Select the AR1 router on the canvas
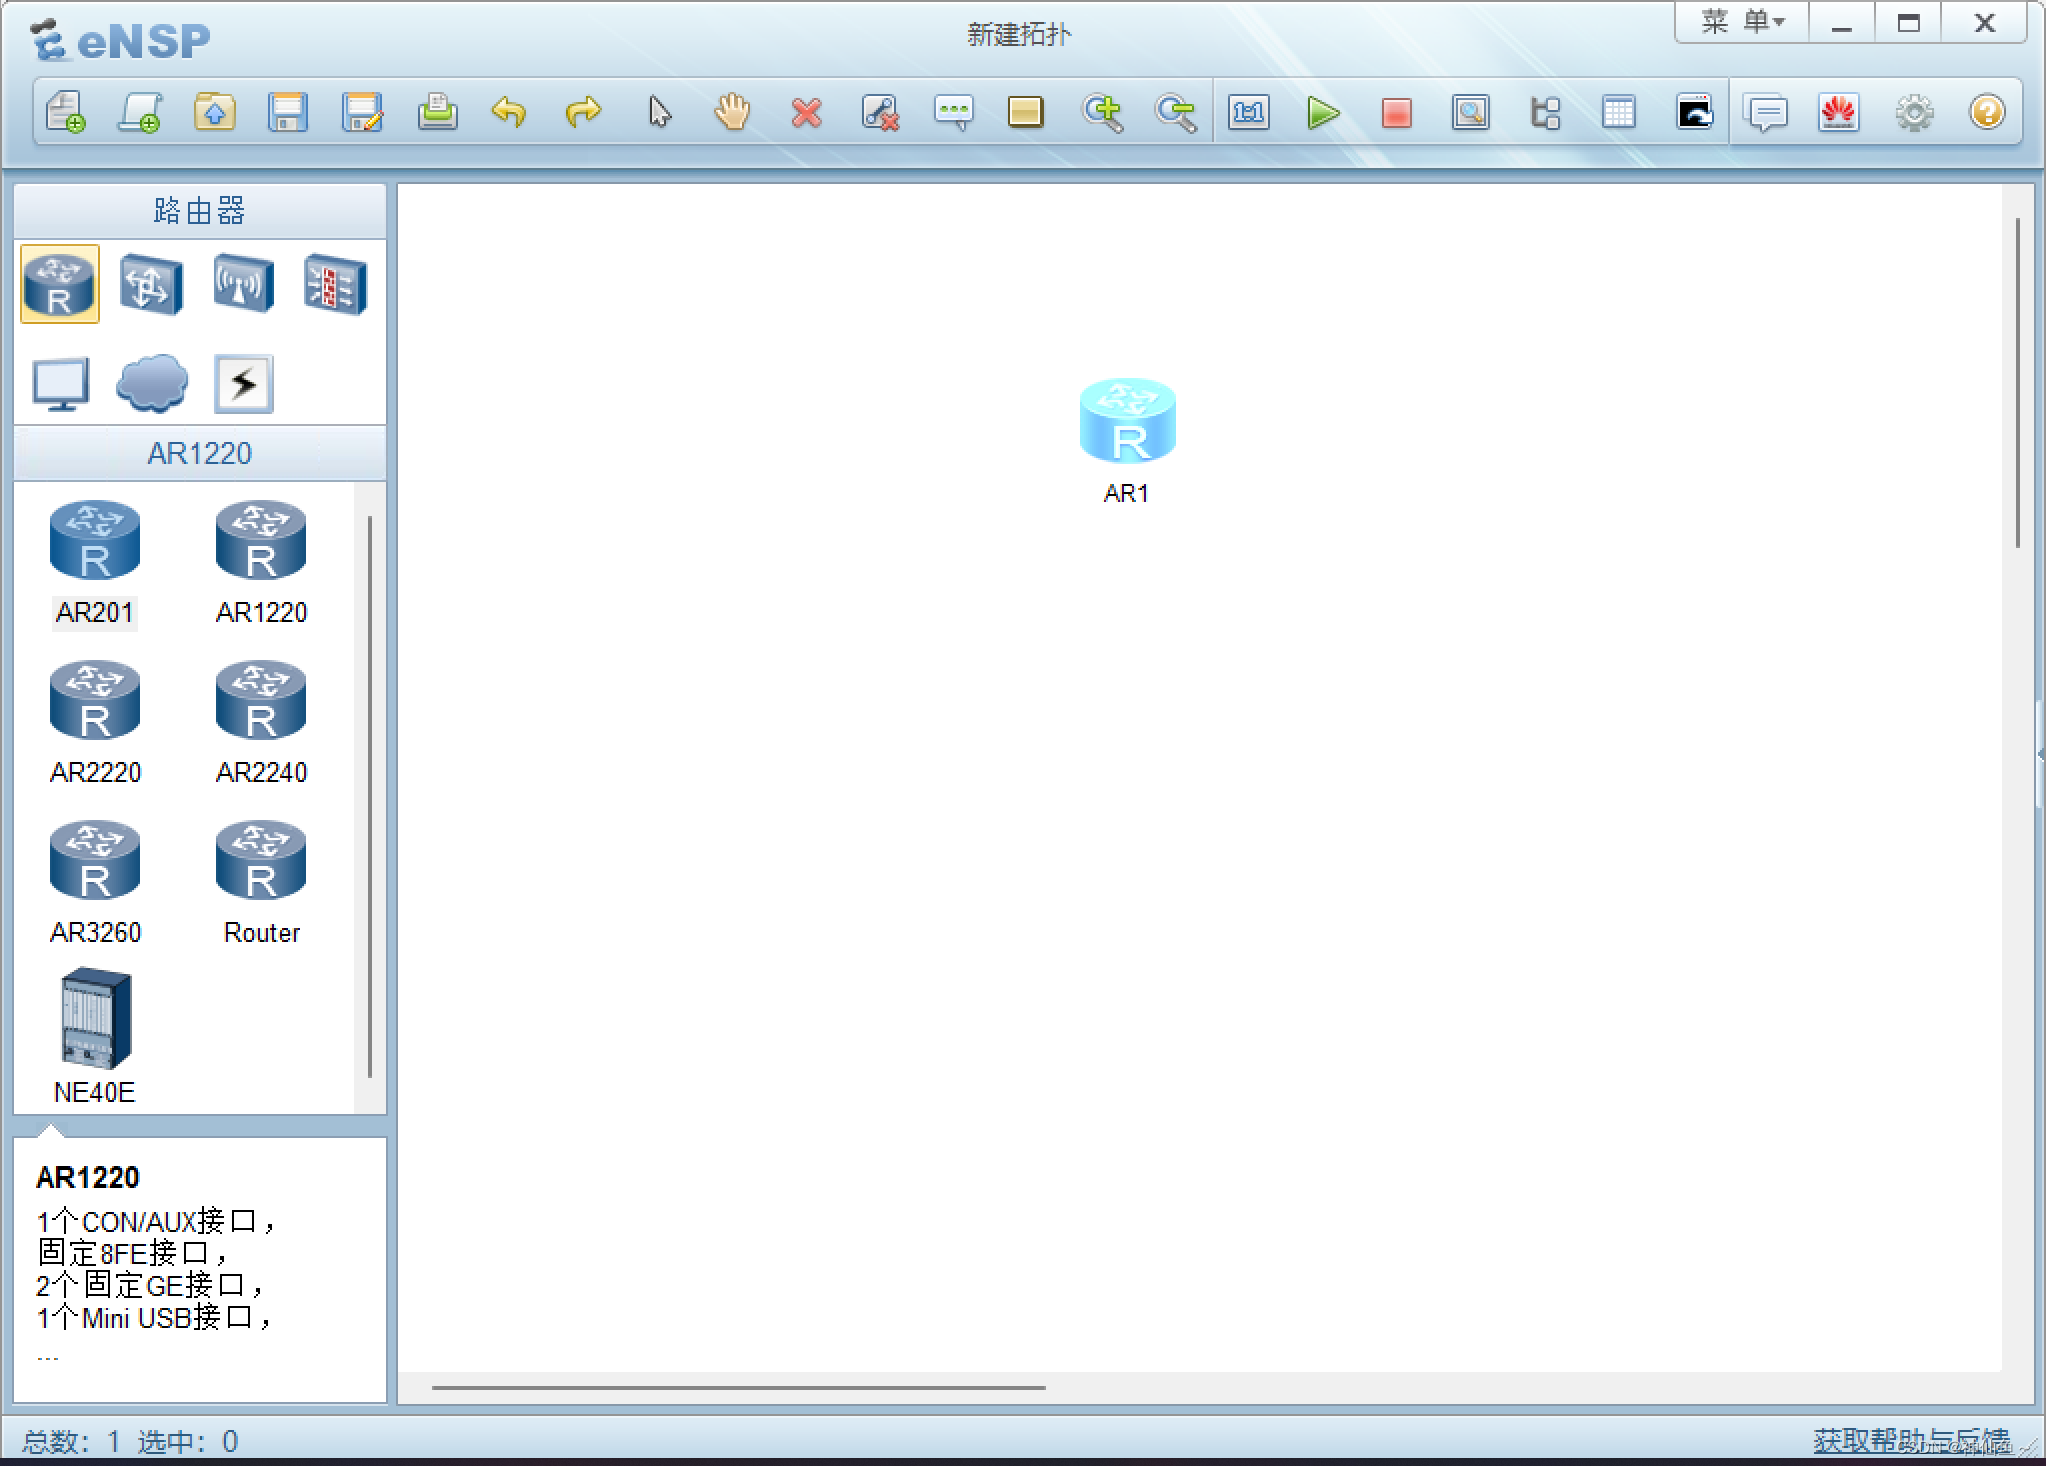This screenshot has height=1466, width=2046. click(1126, 420)
